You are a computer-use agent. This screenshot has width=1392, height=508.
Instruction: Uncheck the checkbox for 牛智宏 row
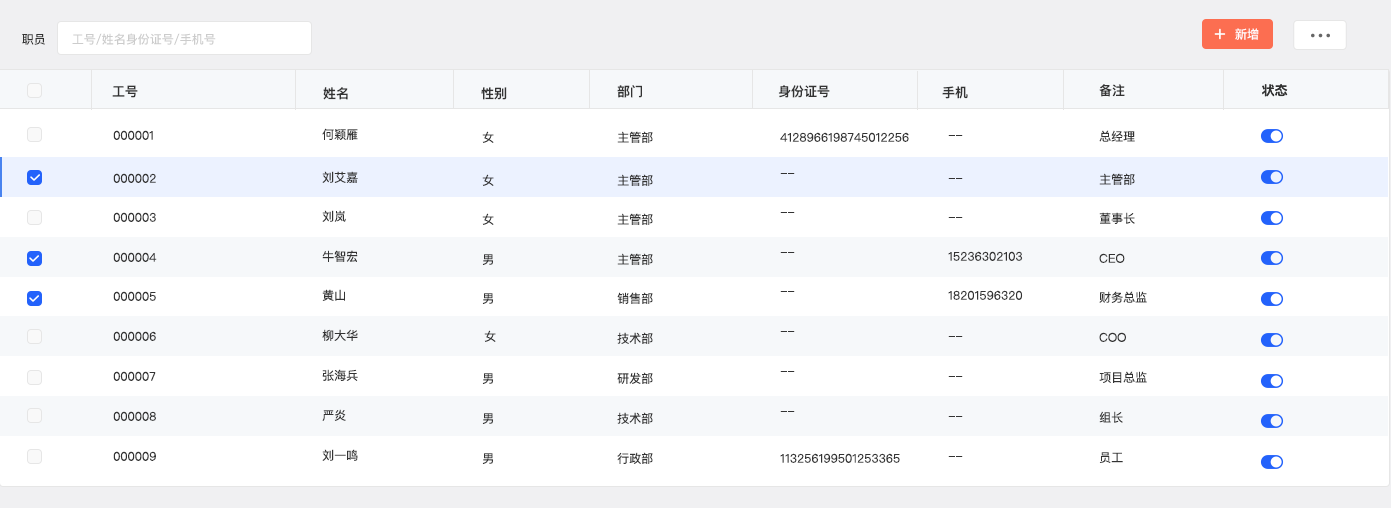(35, 258)
